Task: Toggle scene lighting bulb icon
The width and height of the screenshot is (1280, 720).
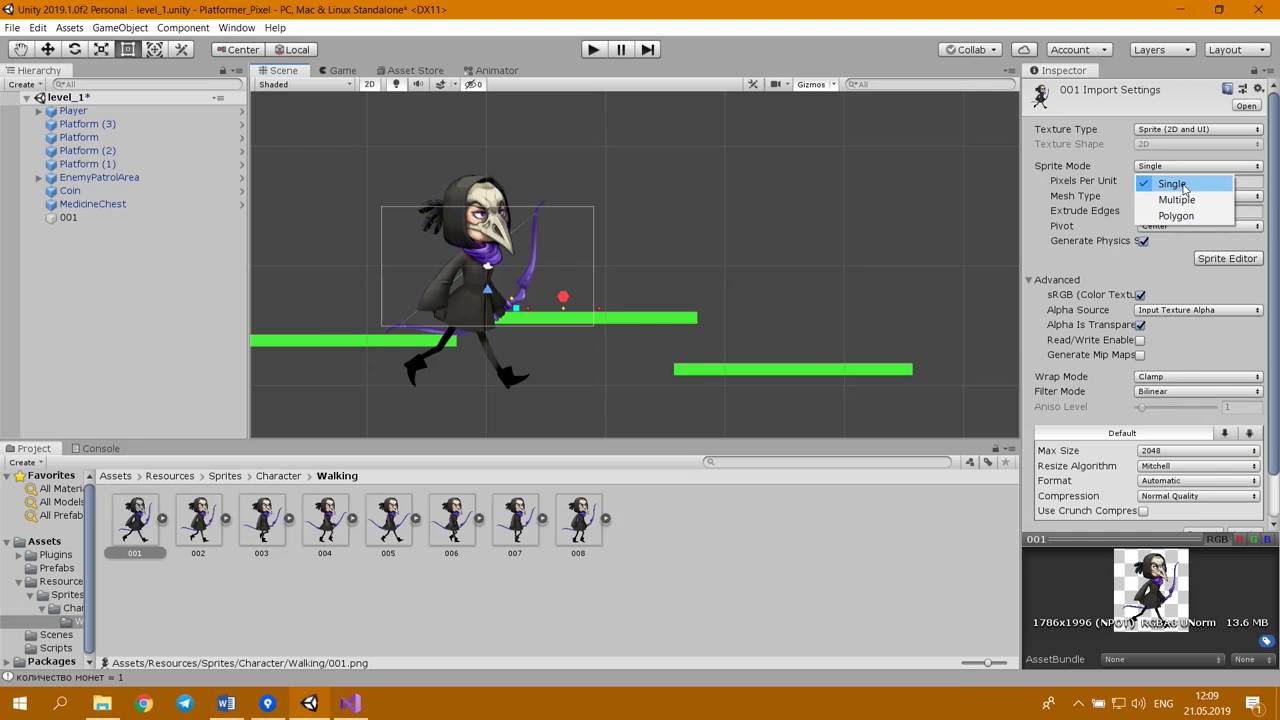Action: pyautogui.click(x=396, y=84)
